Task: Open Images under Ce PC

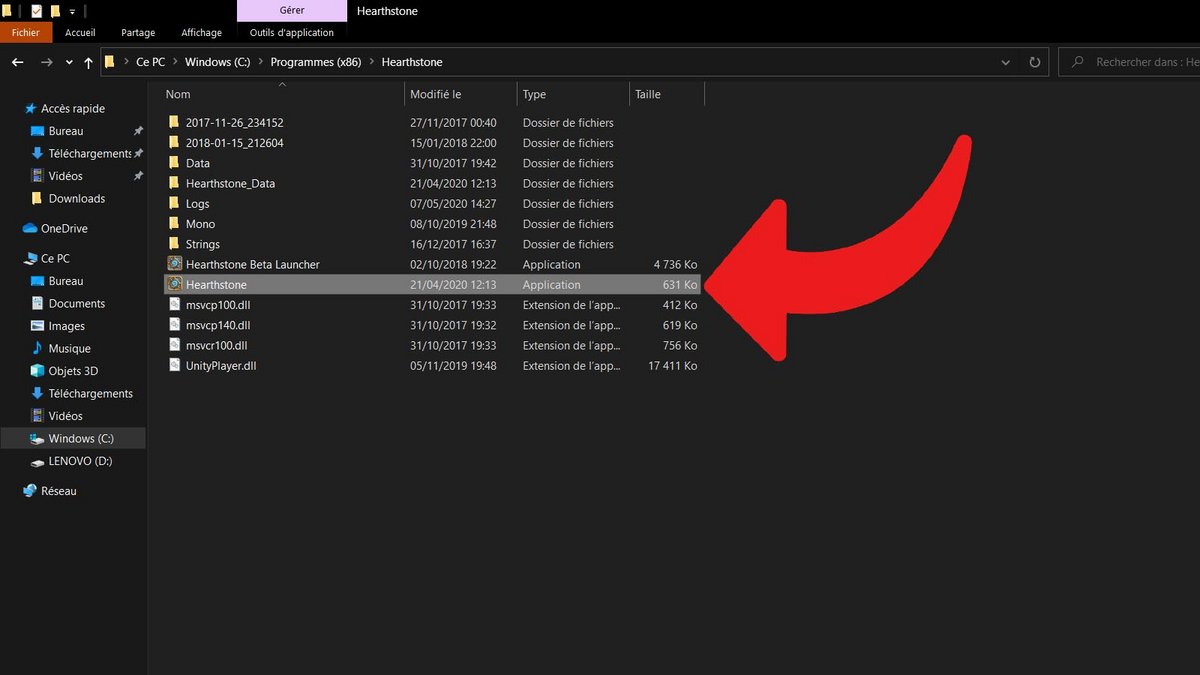Action: (x=67, y=326)
